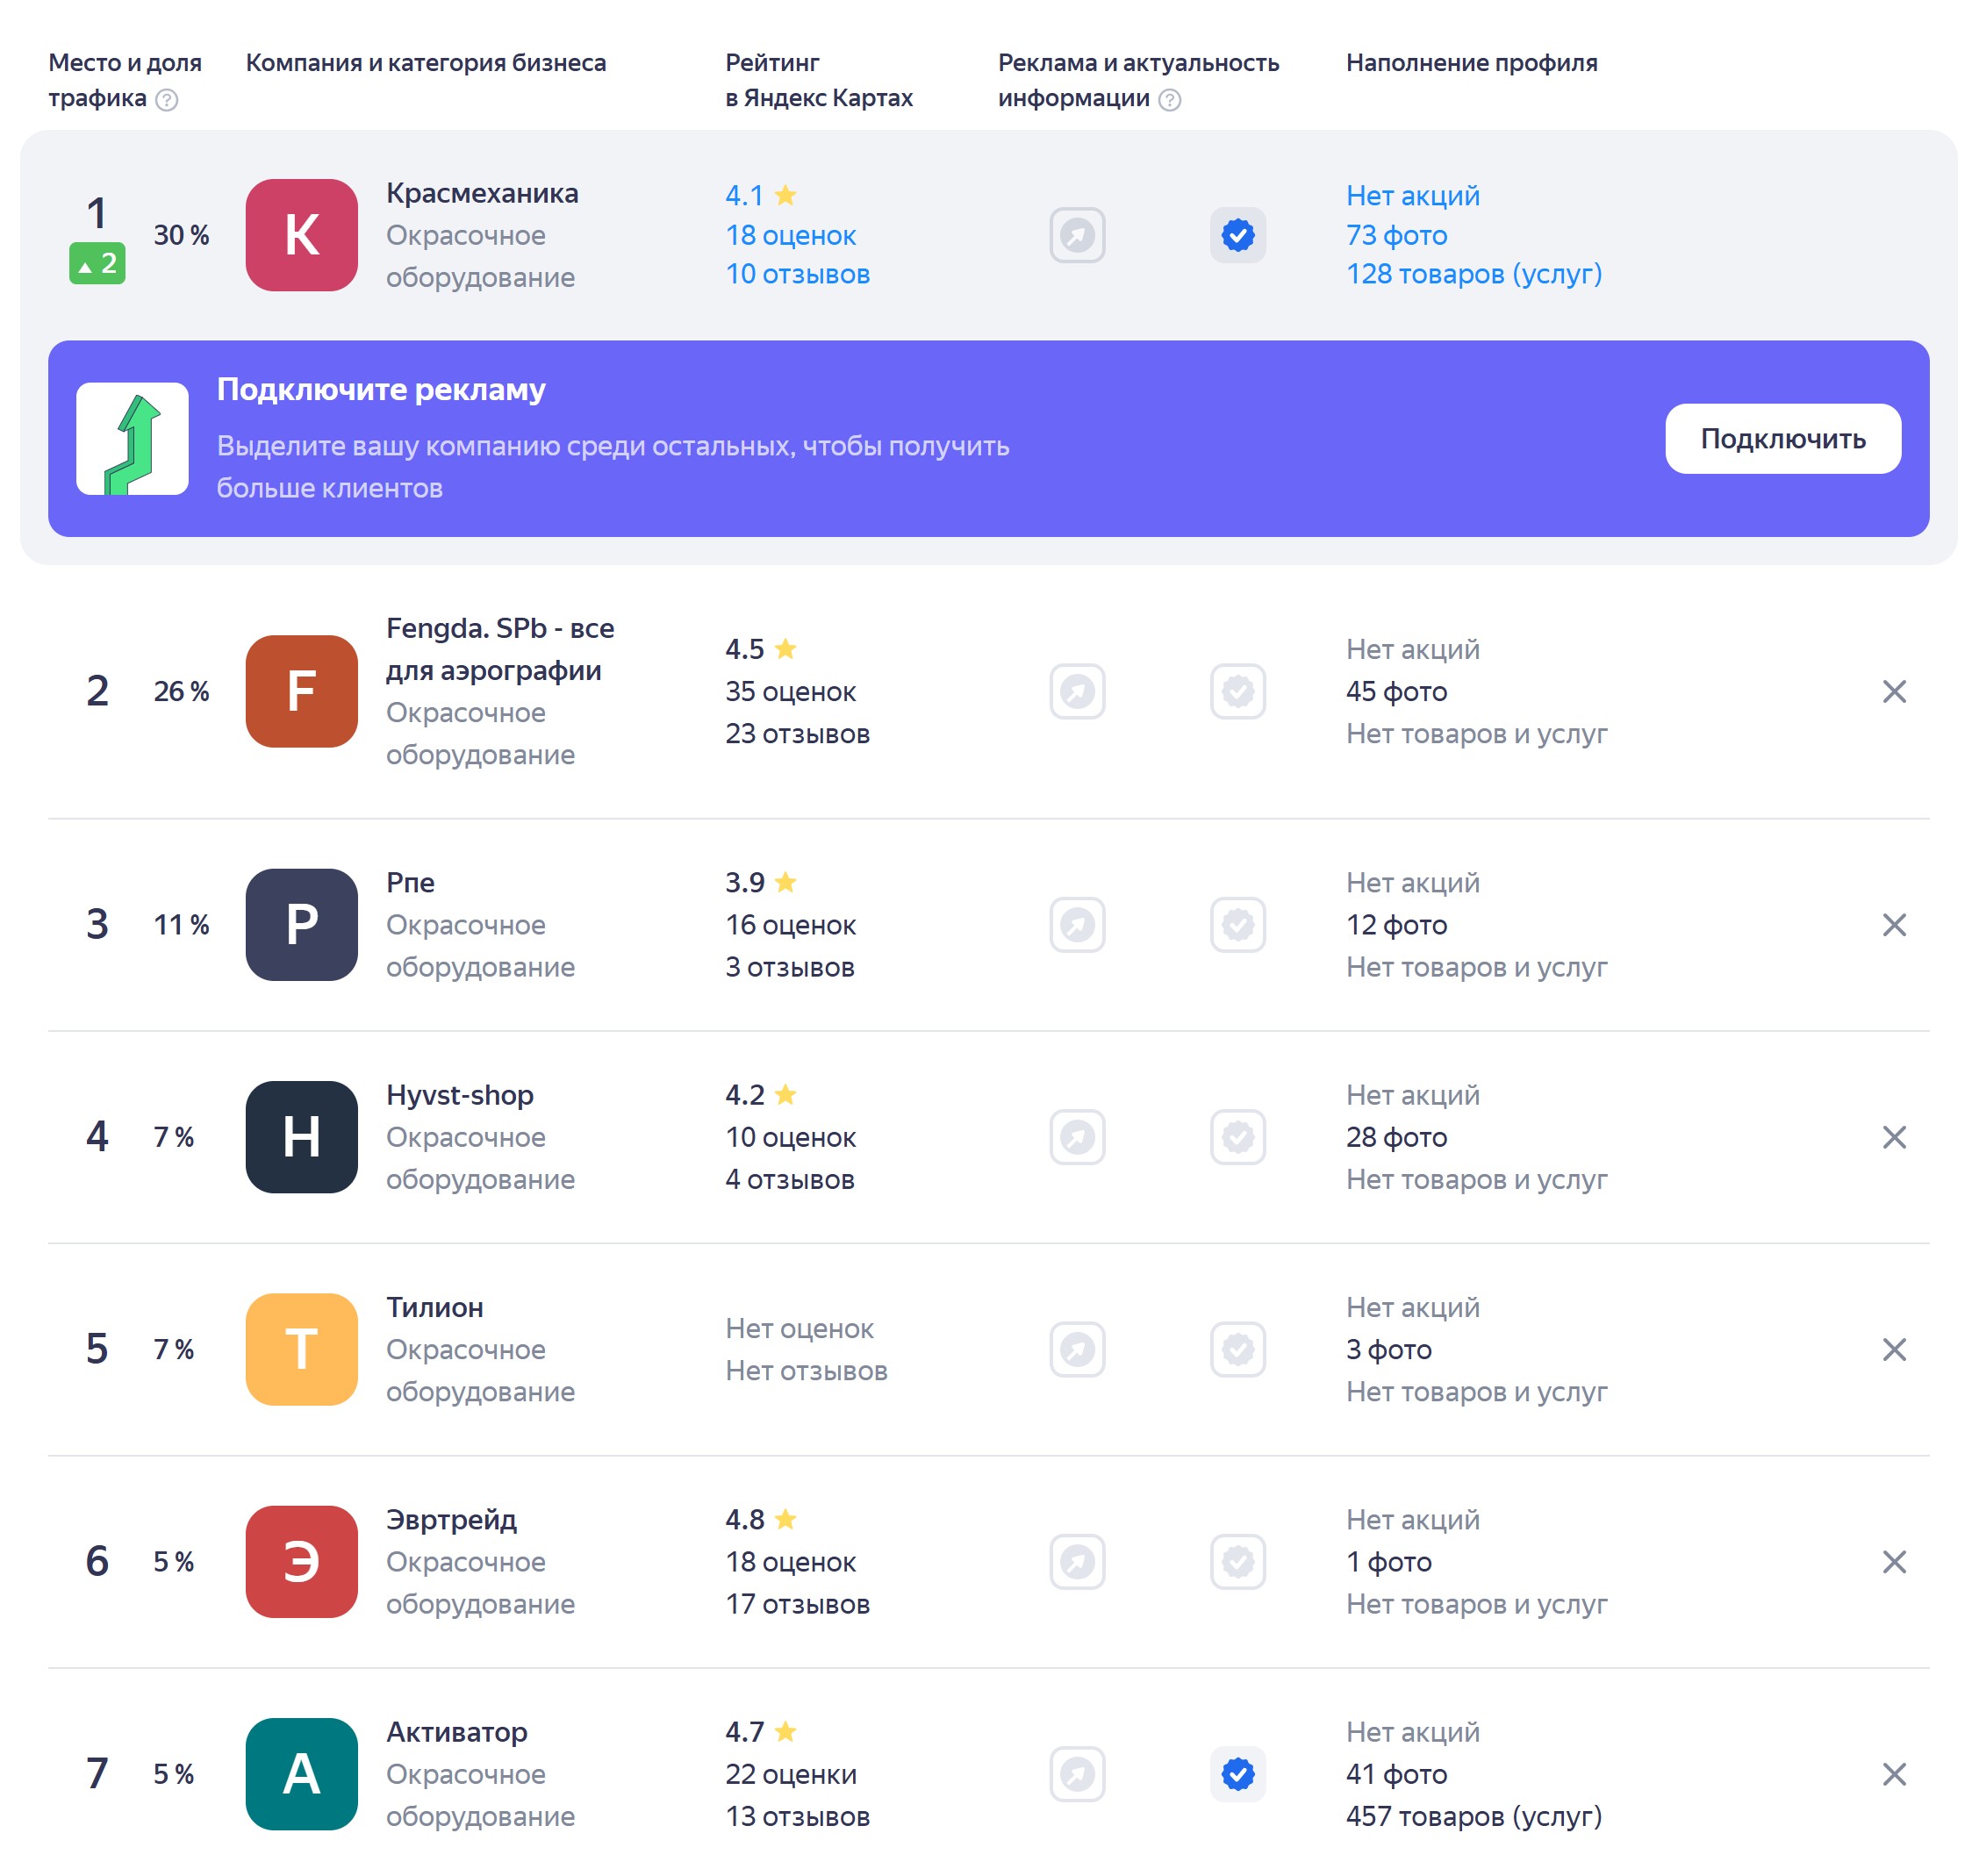The height and width of the screenshot is (1876, 1979).
Task: Click the '23 отзывов' text for Fengda
Action: [797, 733]
